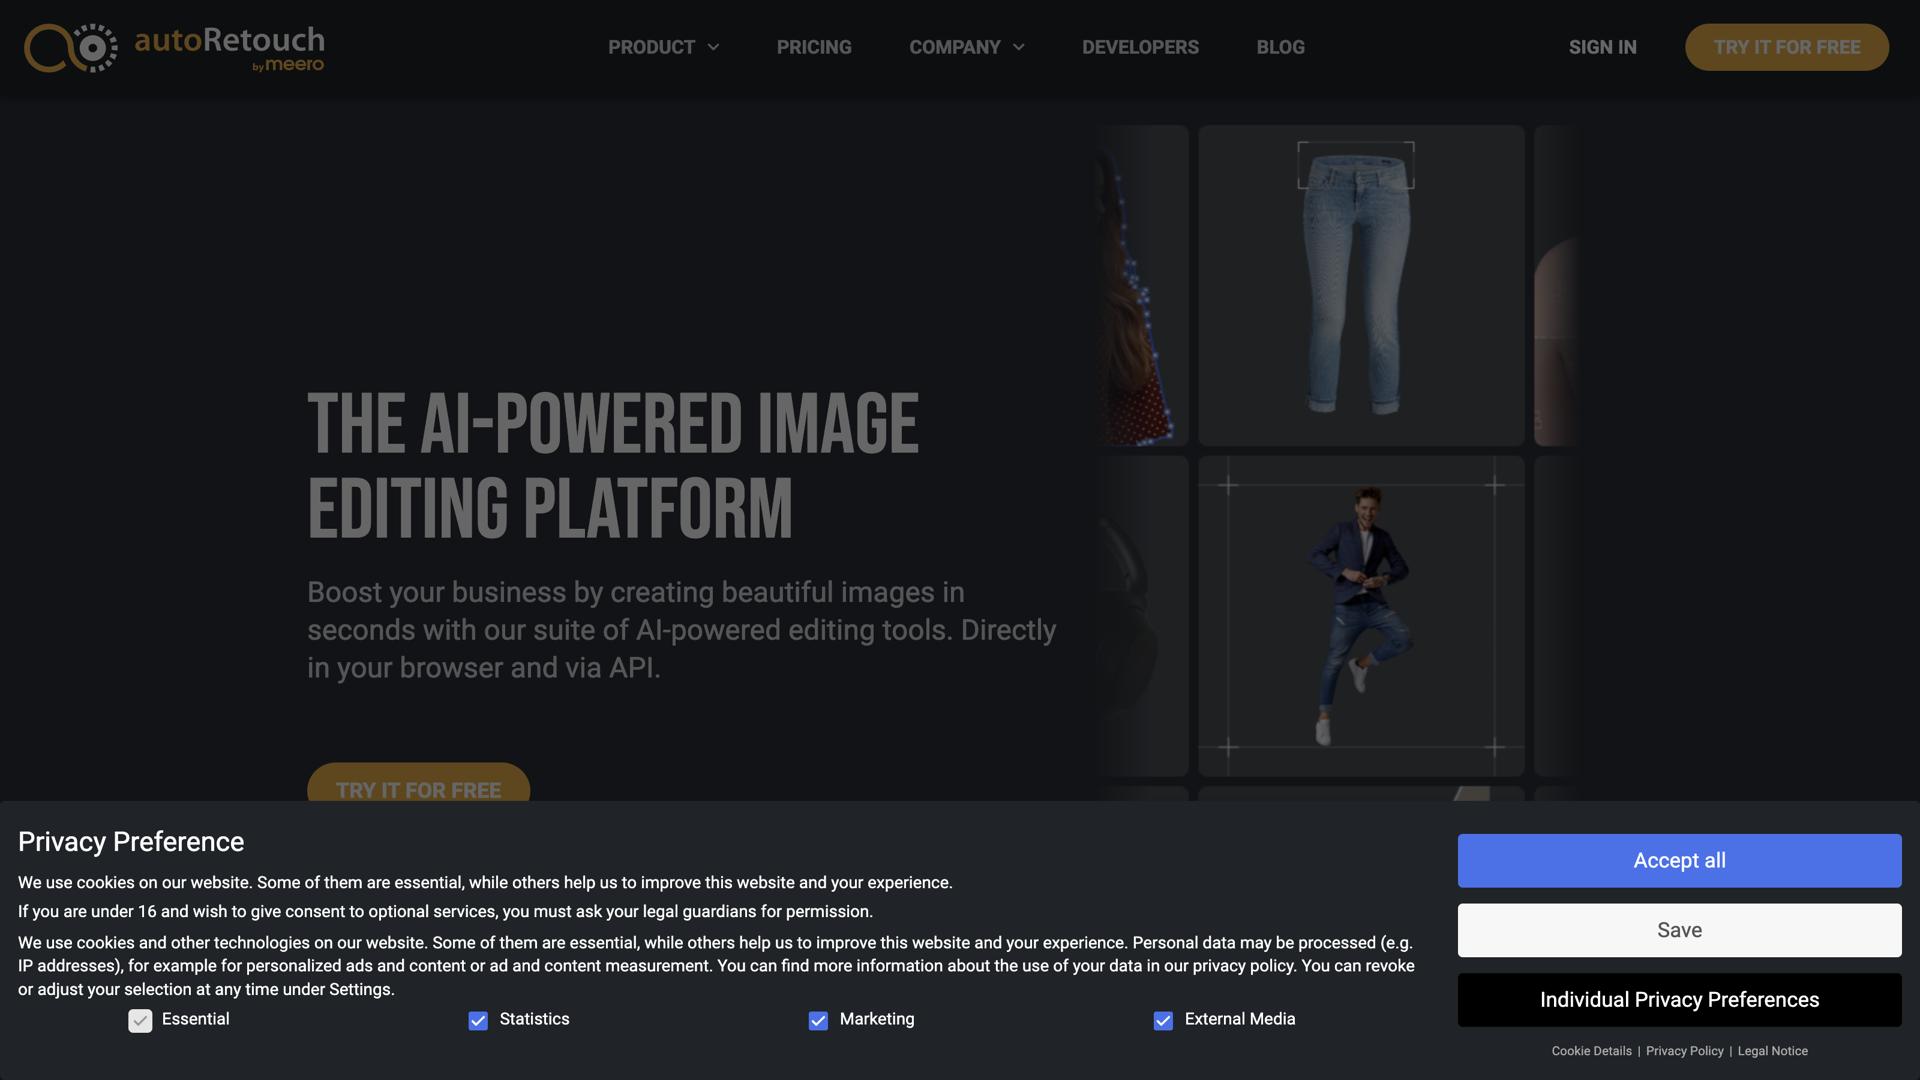The height and width of the screenshot is (1080, 1920).
Task: Open the Privacy Policy link
Action: click(x=1684, y=1051)
